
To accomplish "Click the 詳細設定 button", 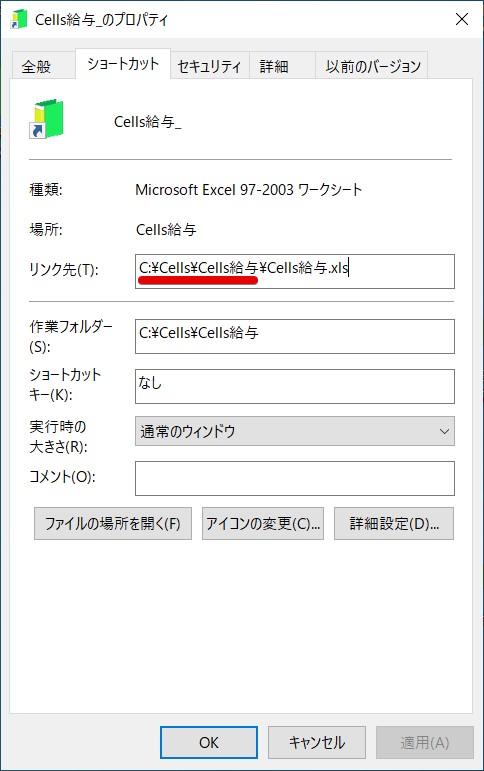I will point(393,524).
